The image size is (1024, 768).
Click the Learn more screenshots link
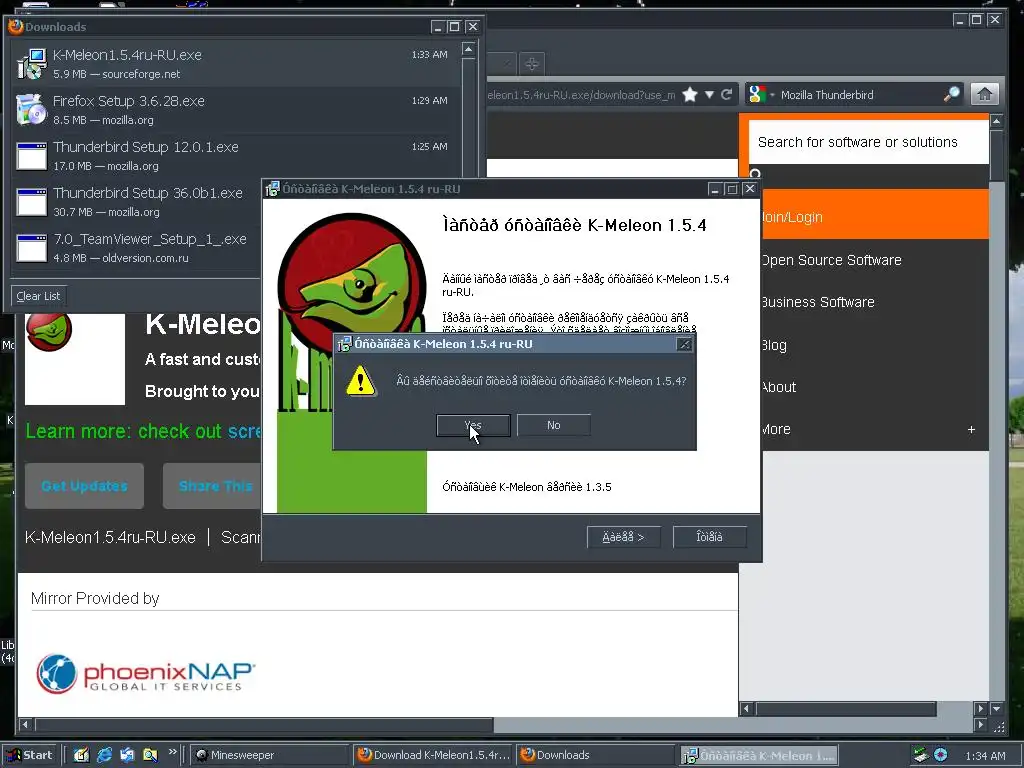(244, 431)
